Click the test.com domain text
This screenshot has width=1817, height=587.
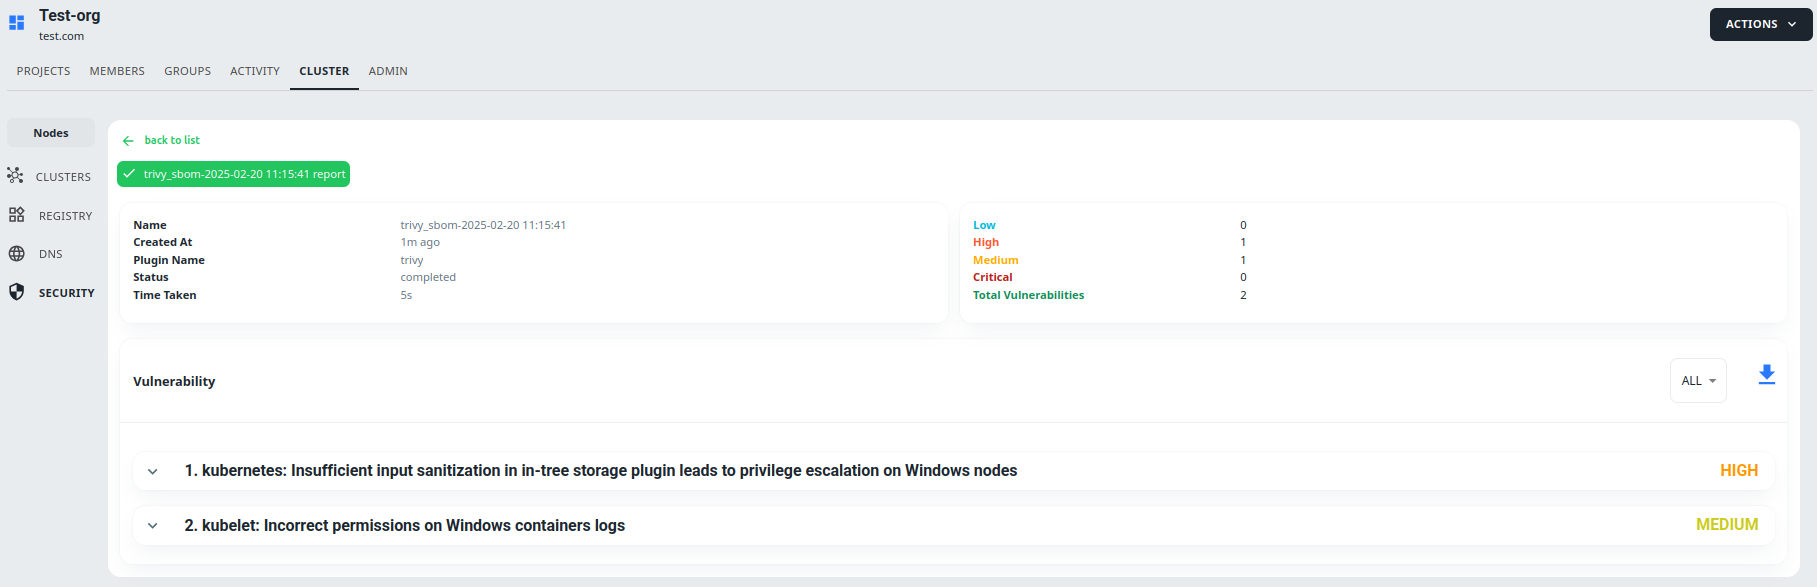[62, 36]
